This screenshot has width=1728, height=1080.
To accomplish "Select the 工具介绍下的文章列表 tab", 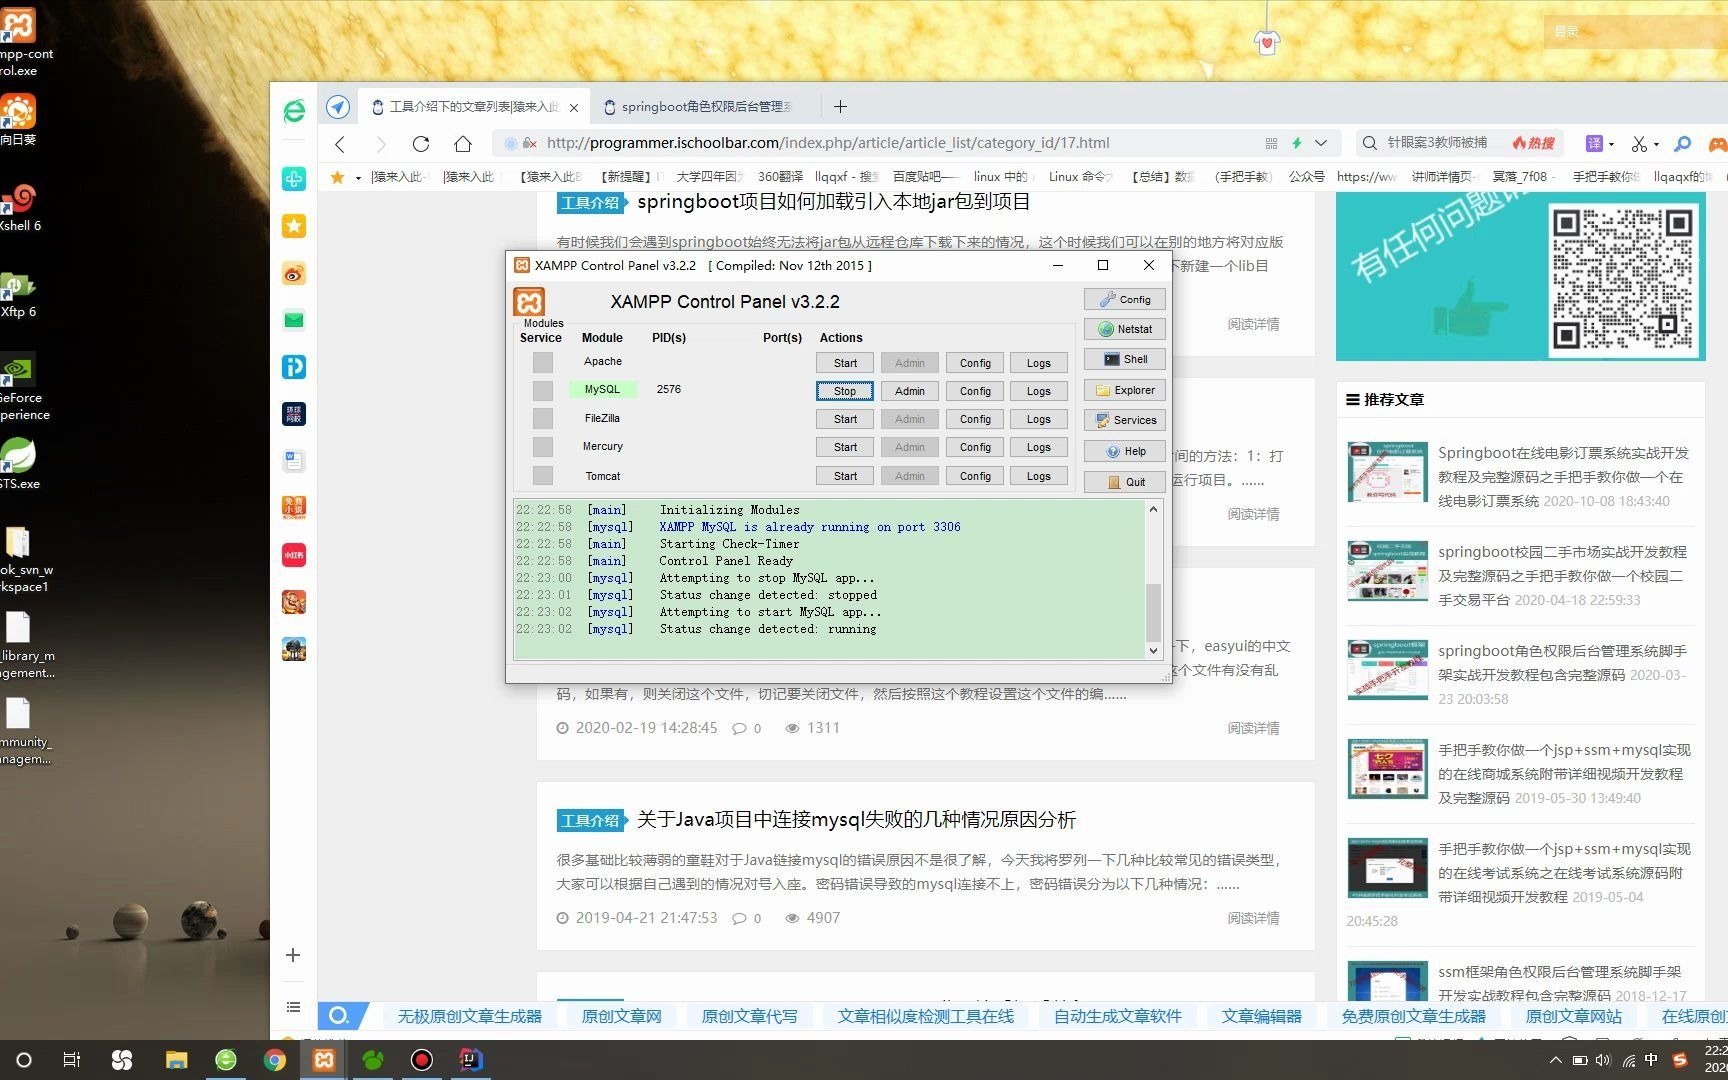I will [475, 107].
